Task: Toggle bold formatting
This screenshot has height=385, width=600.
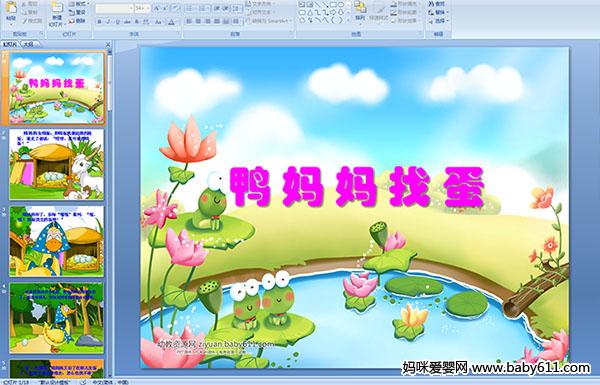Action: point(99,22)
